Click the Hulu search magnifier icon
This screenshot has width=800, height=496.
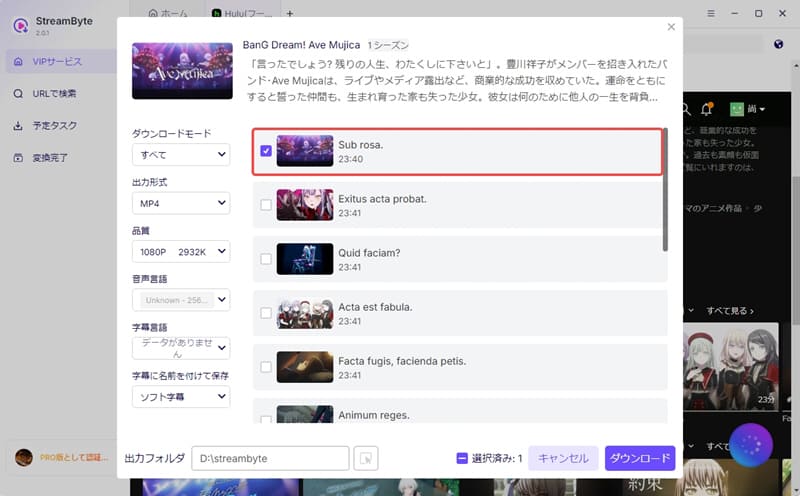click(686, 109)
